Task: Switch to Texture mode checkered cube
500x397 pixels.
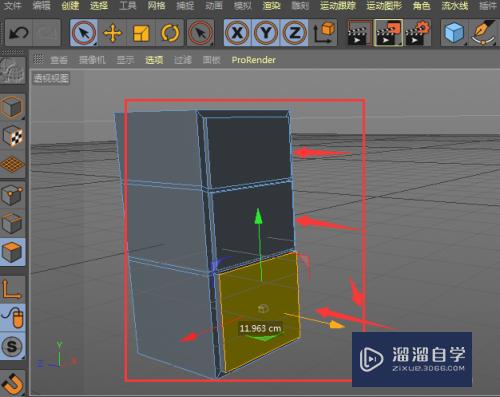Action: tap(13, 136)
